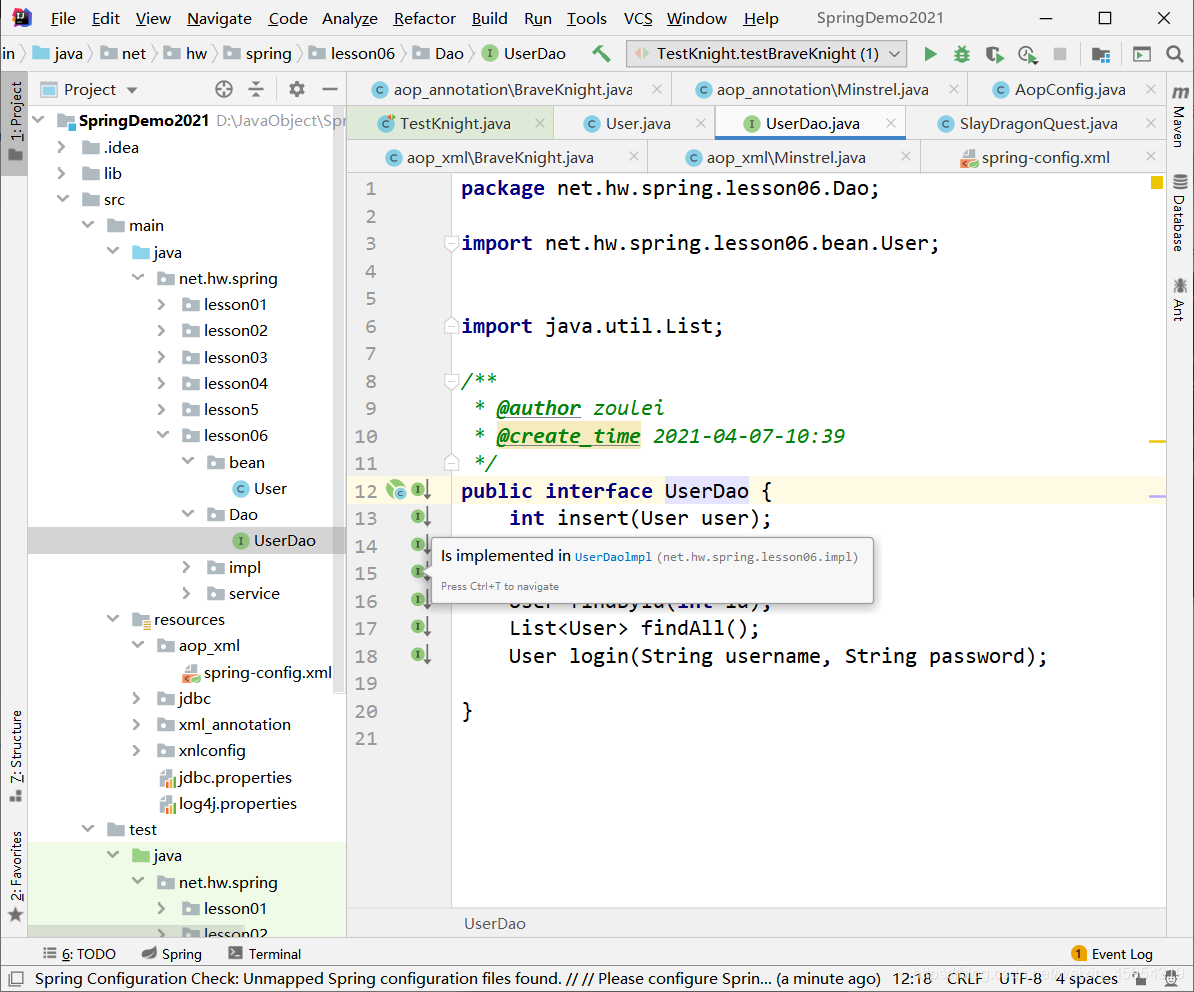Start debugging with the bug icon

(962, 54)
